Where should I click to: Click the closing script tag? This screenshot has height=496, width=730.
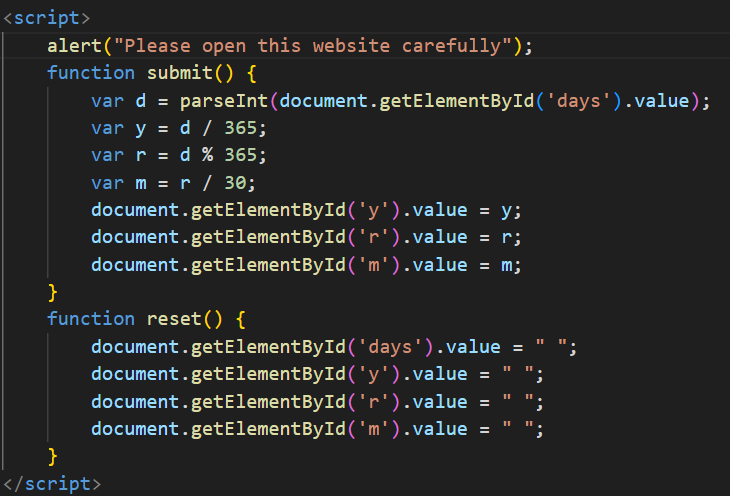[51, 483]
